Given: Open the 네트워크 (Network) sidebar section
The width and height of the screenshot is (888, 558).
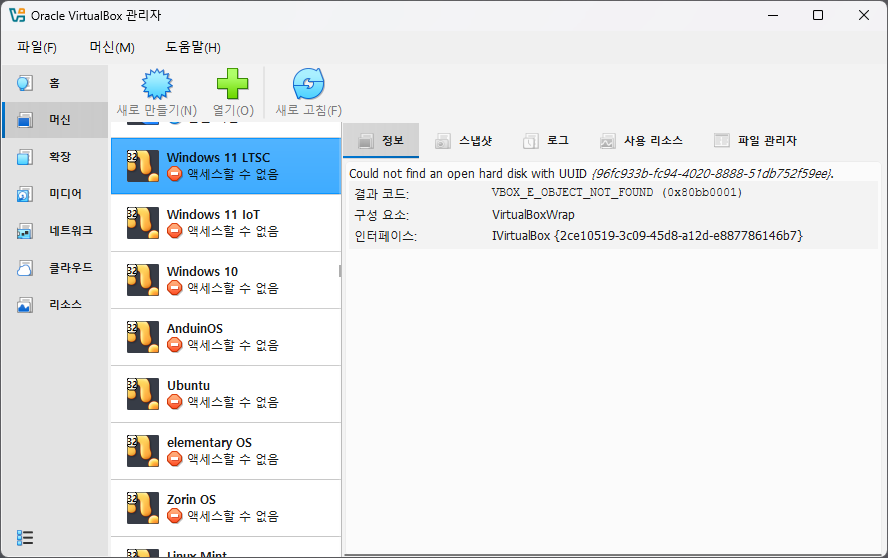Looking at the screenshot, I should [x=54, y=231].
